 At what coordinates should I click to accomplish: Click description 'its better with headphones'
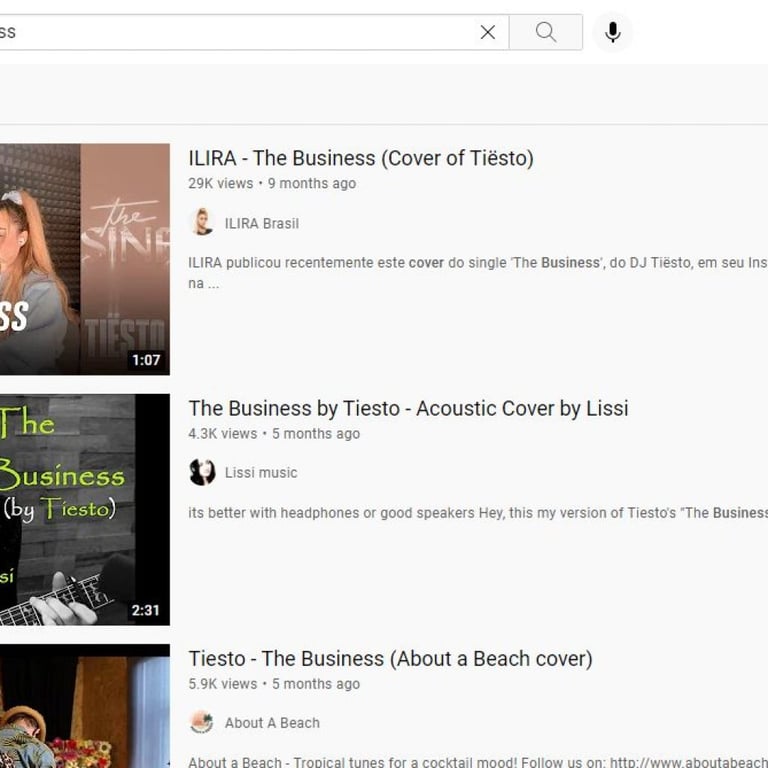tap(478, 513)
